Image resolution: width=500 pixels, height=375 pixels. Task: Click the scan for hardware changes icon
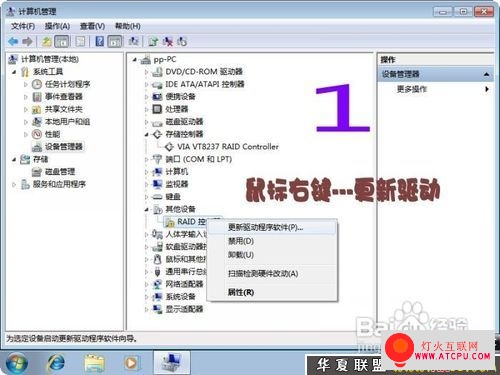point(134,41)
